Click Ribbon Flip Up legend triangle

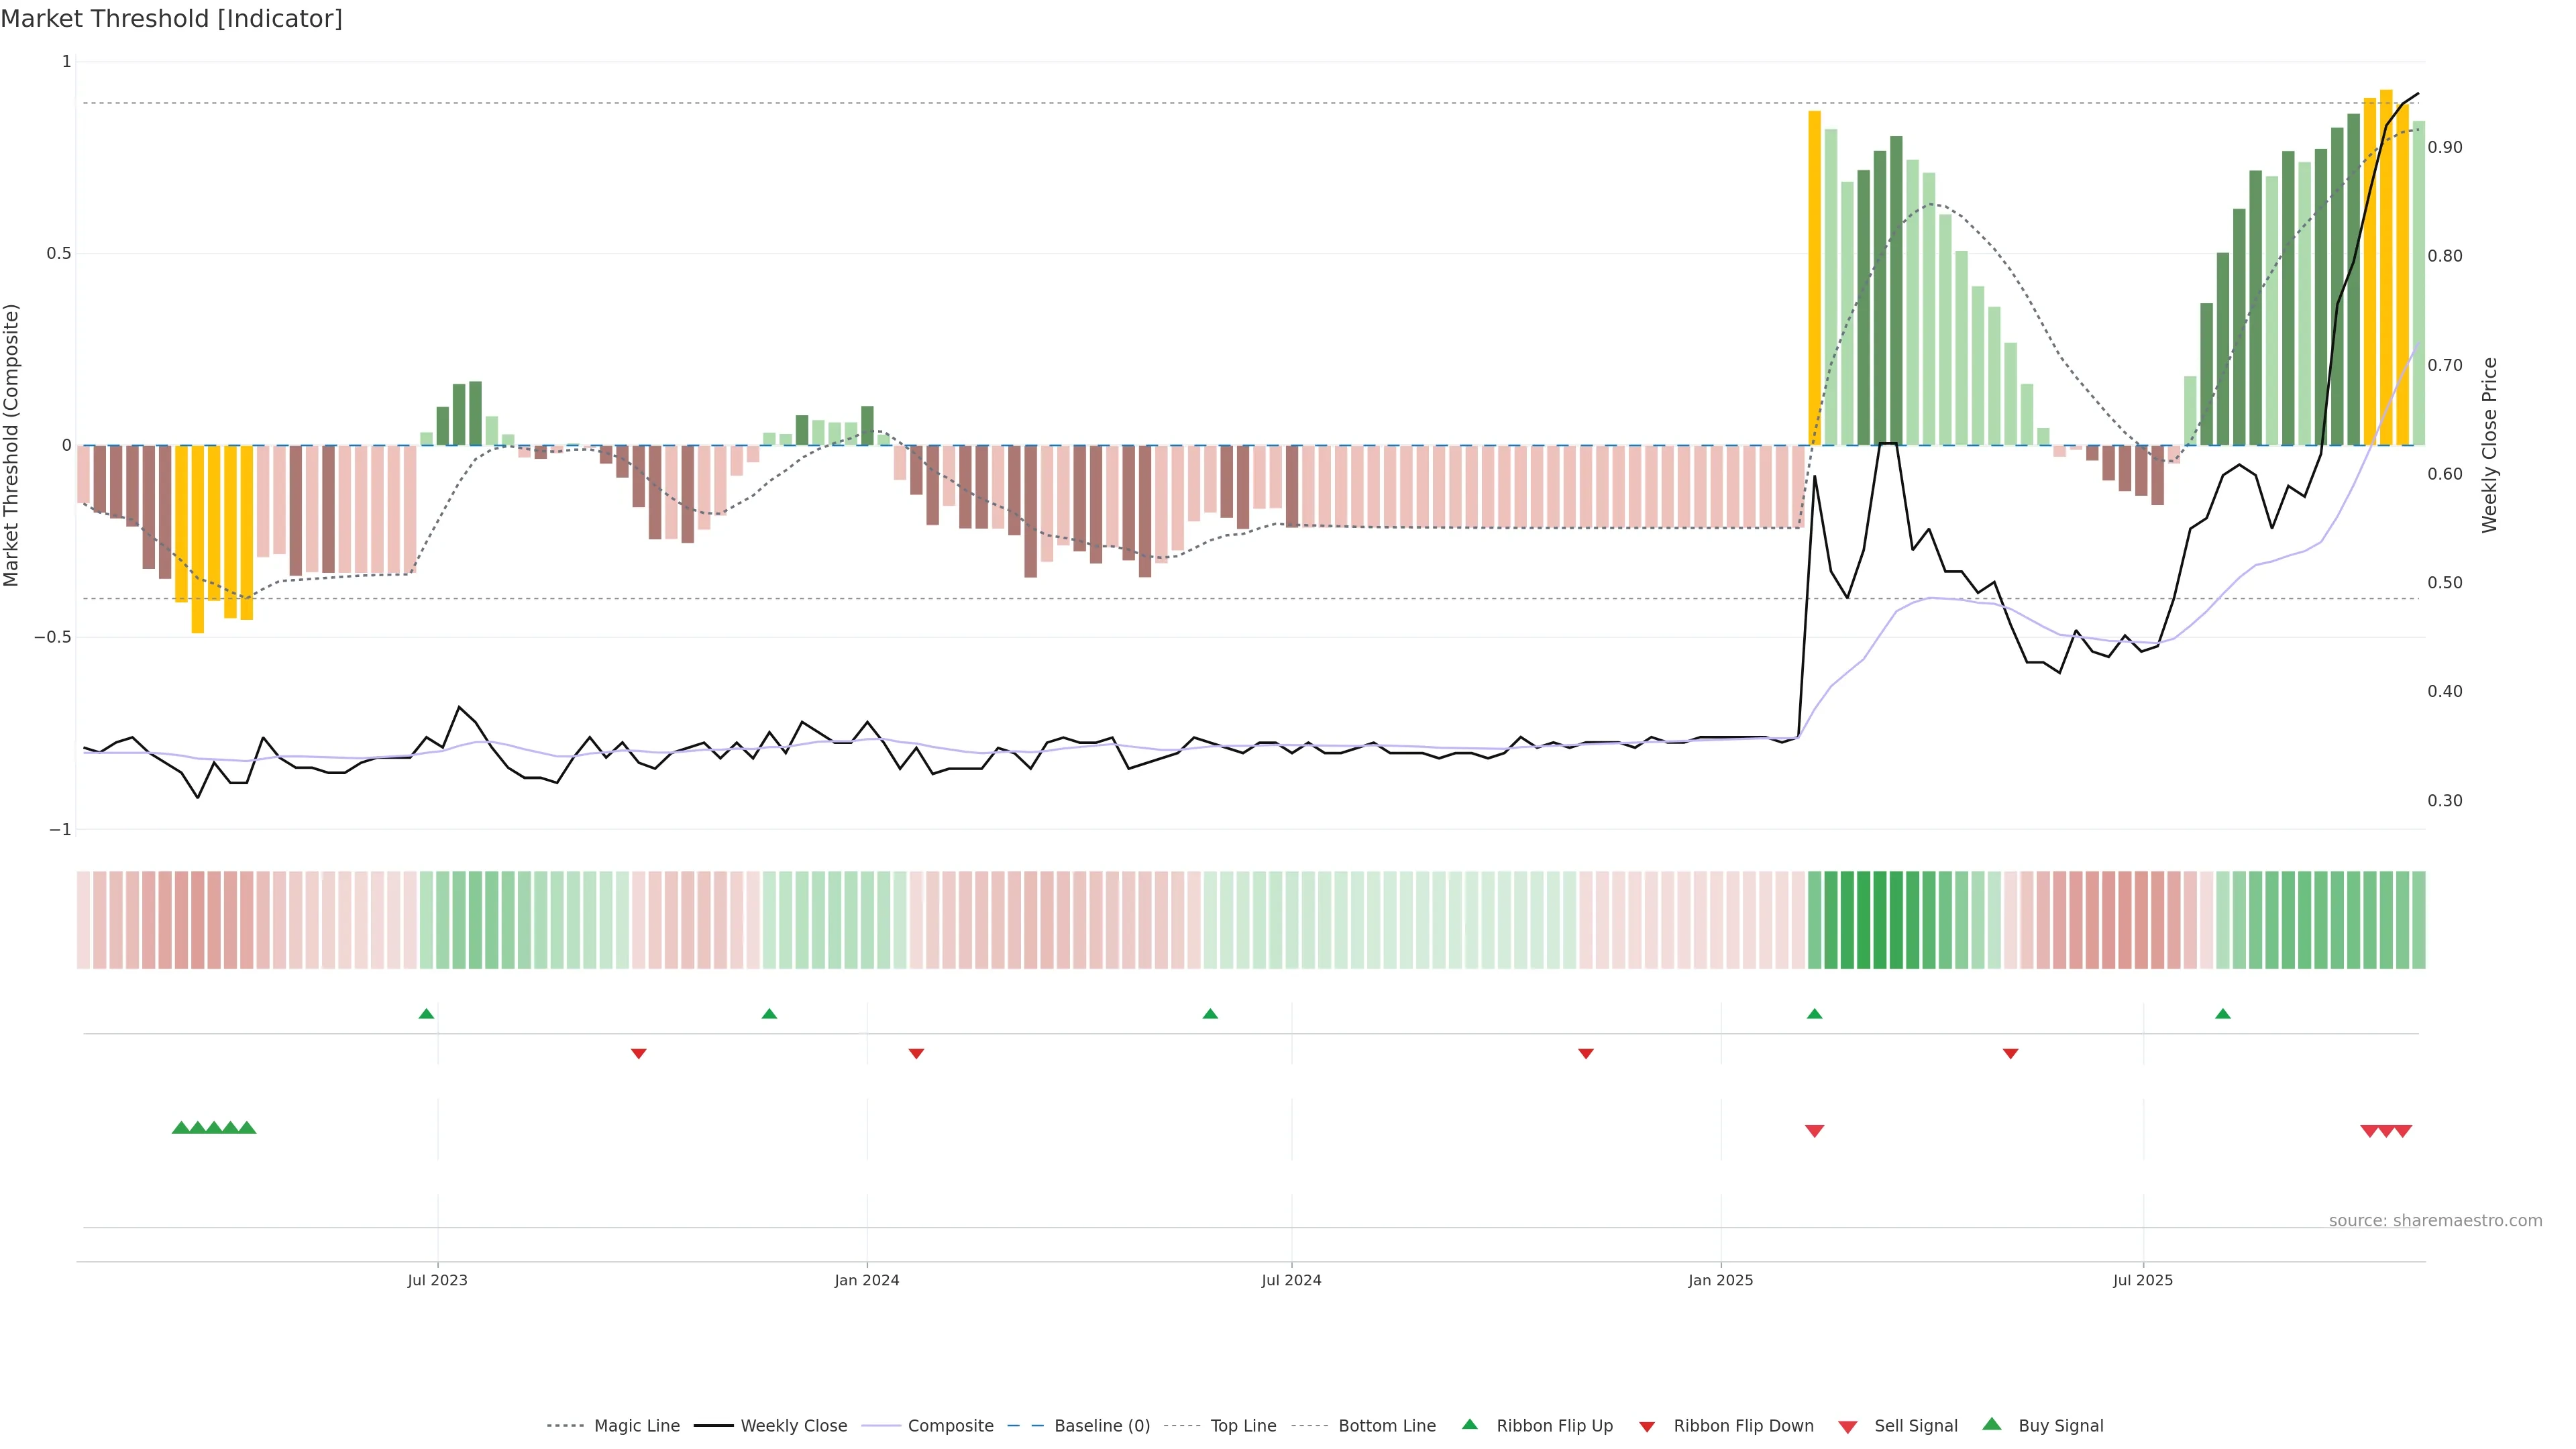[x=1469, y=1424]
